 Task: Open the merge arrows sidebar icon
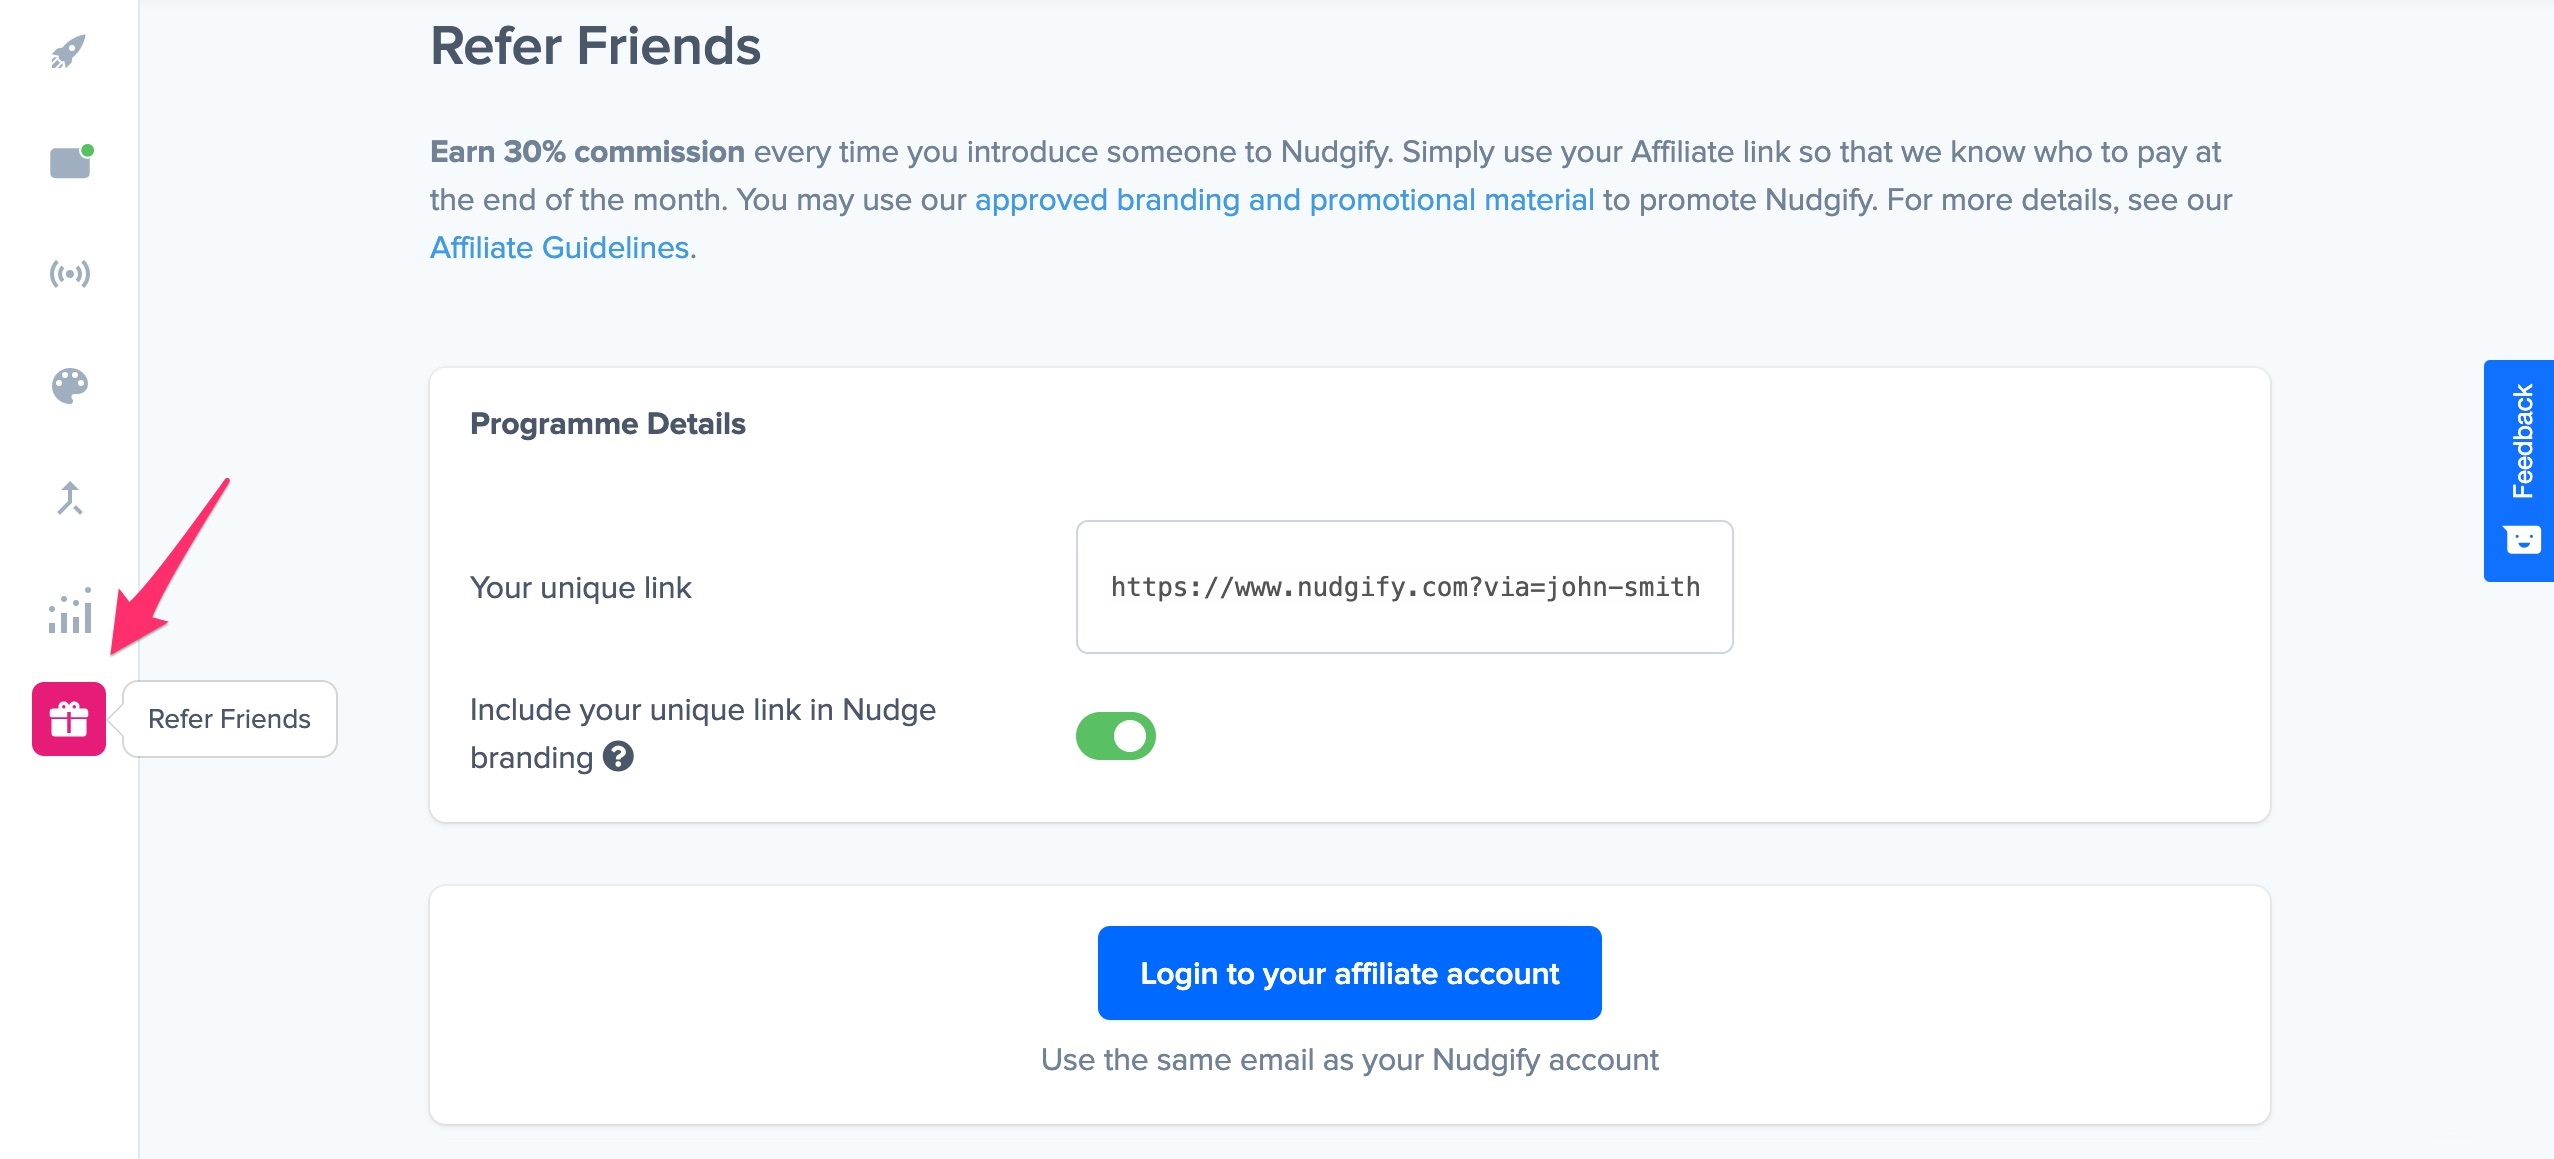click(69, 497)
